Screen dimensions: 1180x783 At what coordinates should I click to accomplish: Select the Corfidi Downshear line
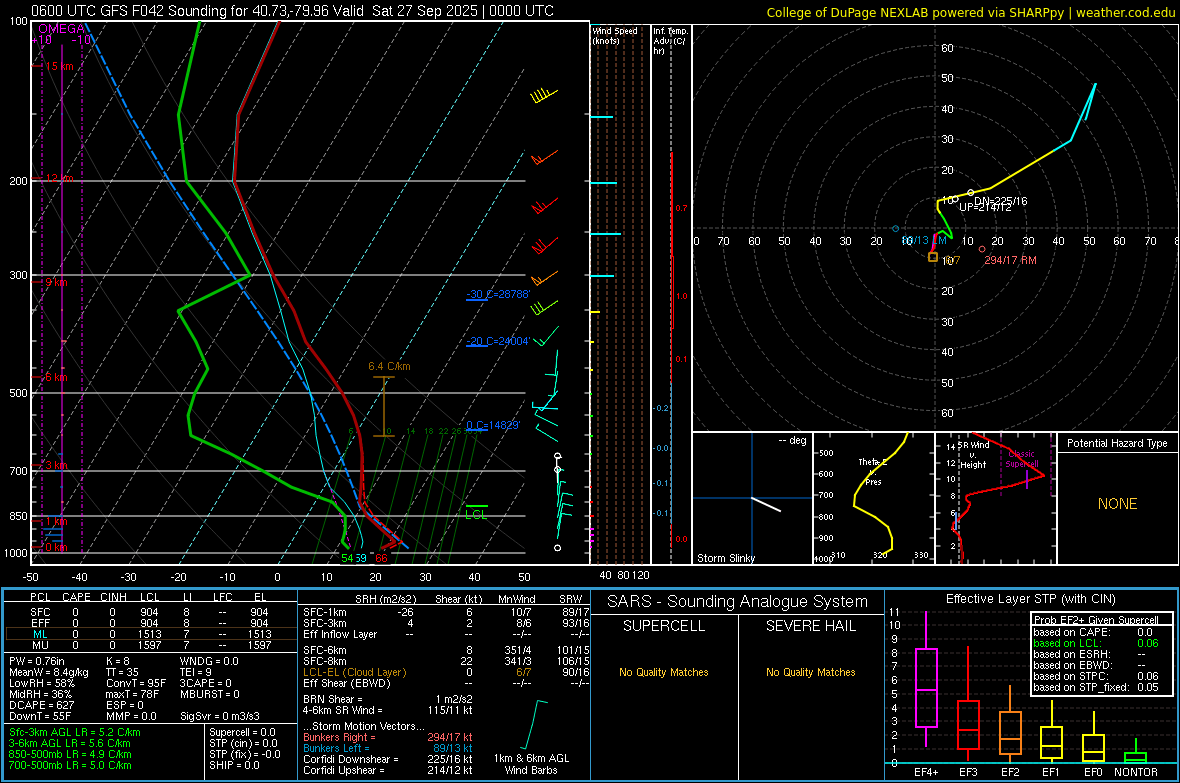tap(387, 759)
